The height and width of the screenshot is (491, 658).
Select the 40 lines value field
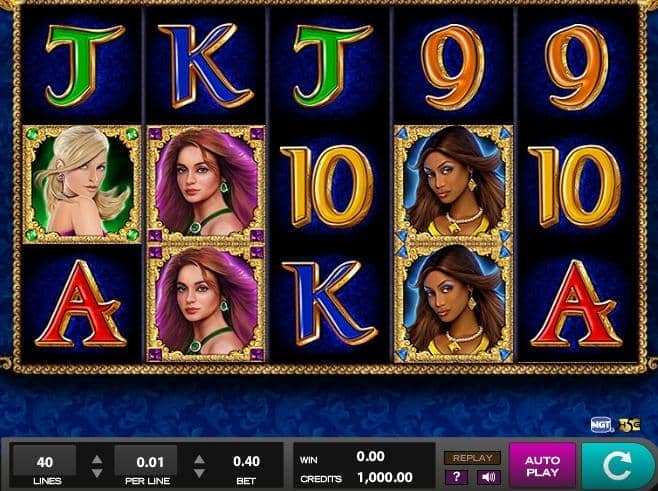coord(44,461)
